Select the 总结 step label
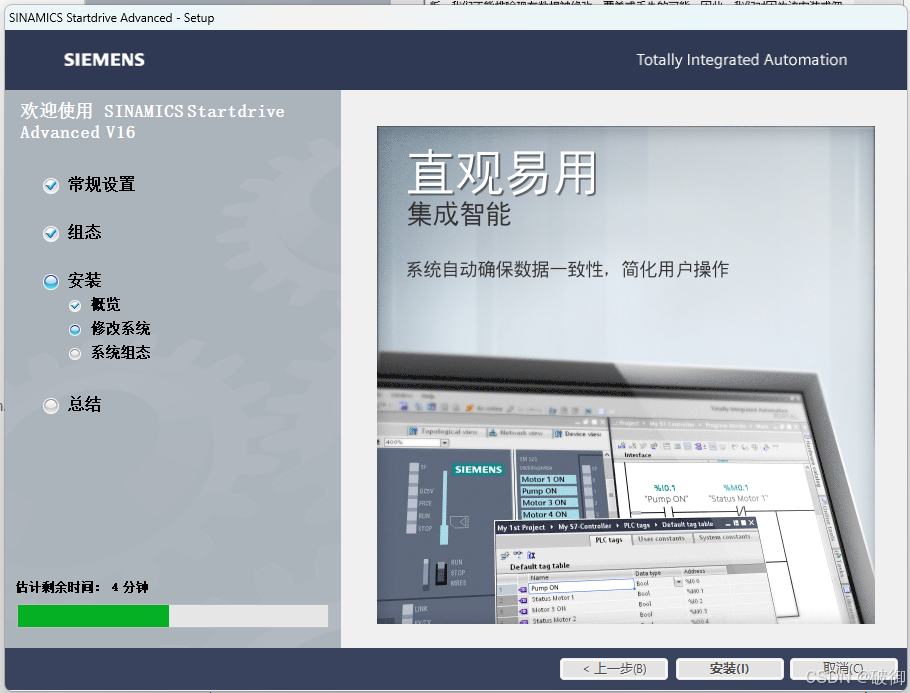This screenshot has width=910, height=693. click(x=85, y=404)
